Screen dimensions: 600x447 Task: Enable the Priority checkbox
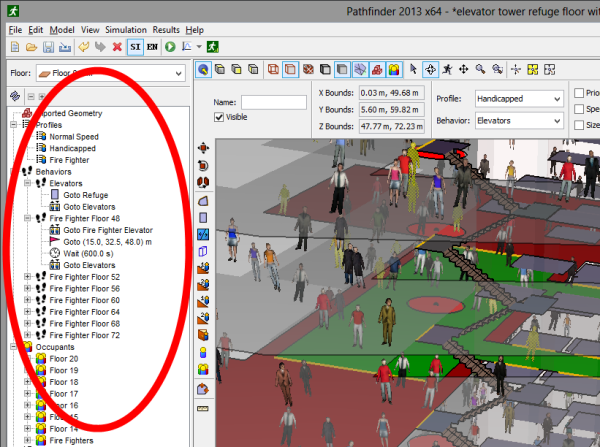pos(580,94)
